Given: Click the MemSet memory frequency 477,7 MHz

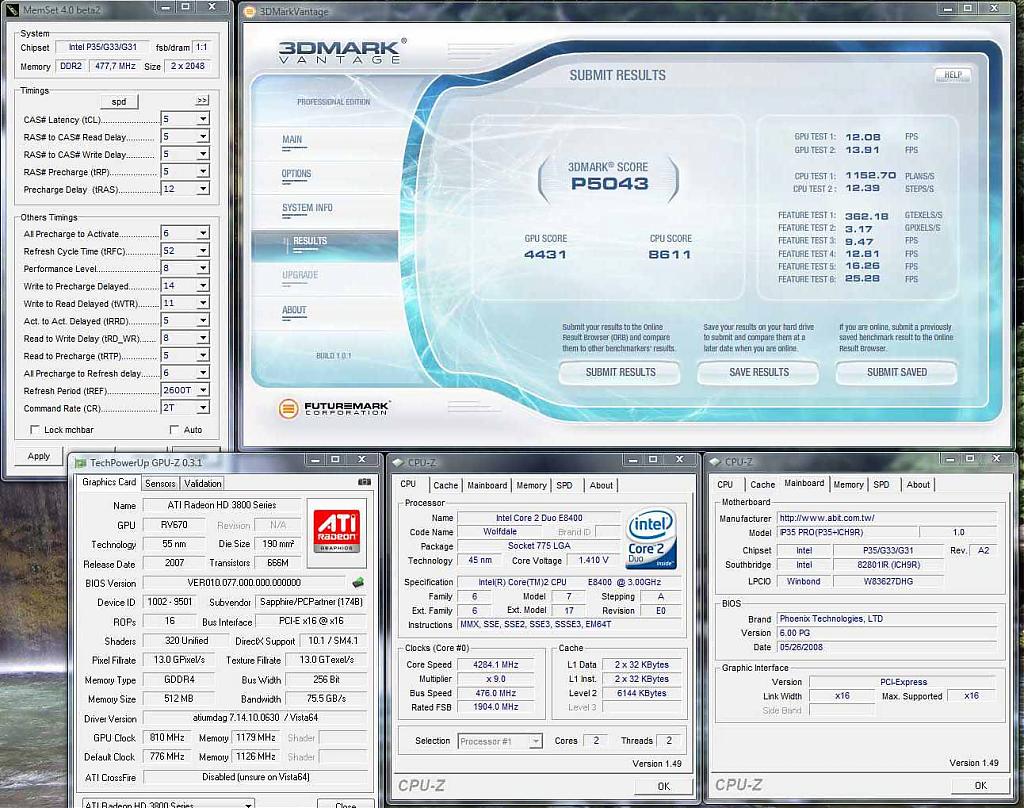Looking at the screenshot, I should pyautogui.click(x=115, y=66).
